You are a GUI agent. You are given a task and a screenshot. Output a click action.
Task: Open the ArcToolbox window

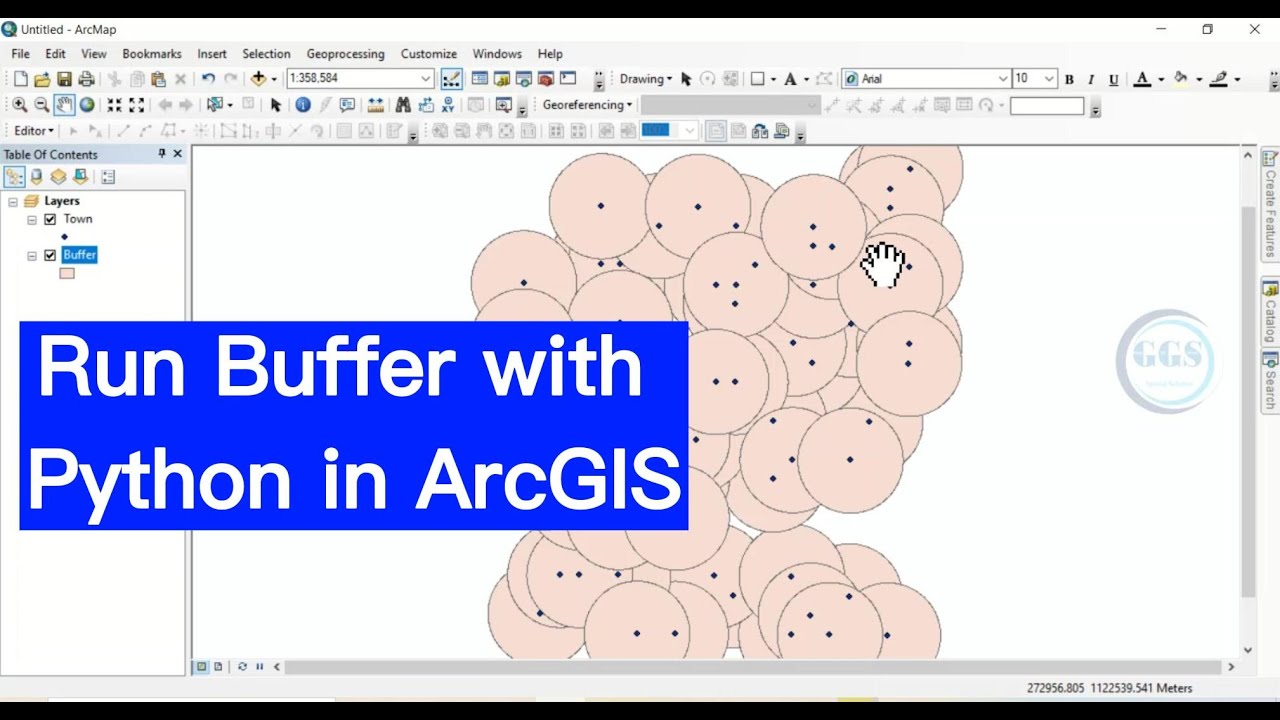pos(546,78)
